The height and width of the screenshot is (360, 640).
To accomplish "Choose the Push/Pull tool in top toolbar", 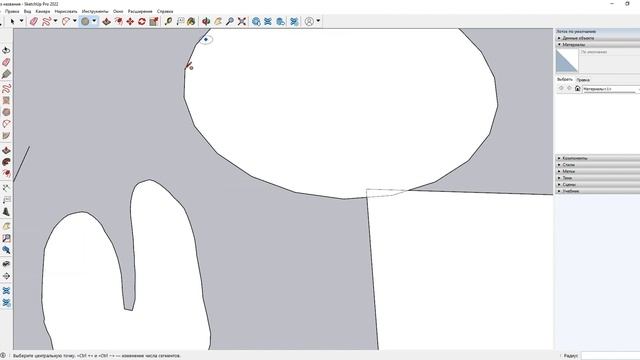I will (107, 21).
